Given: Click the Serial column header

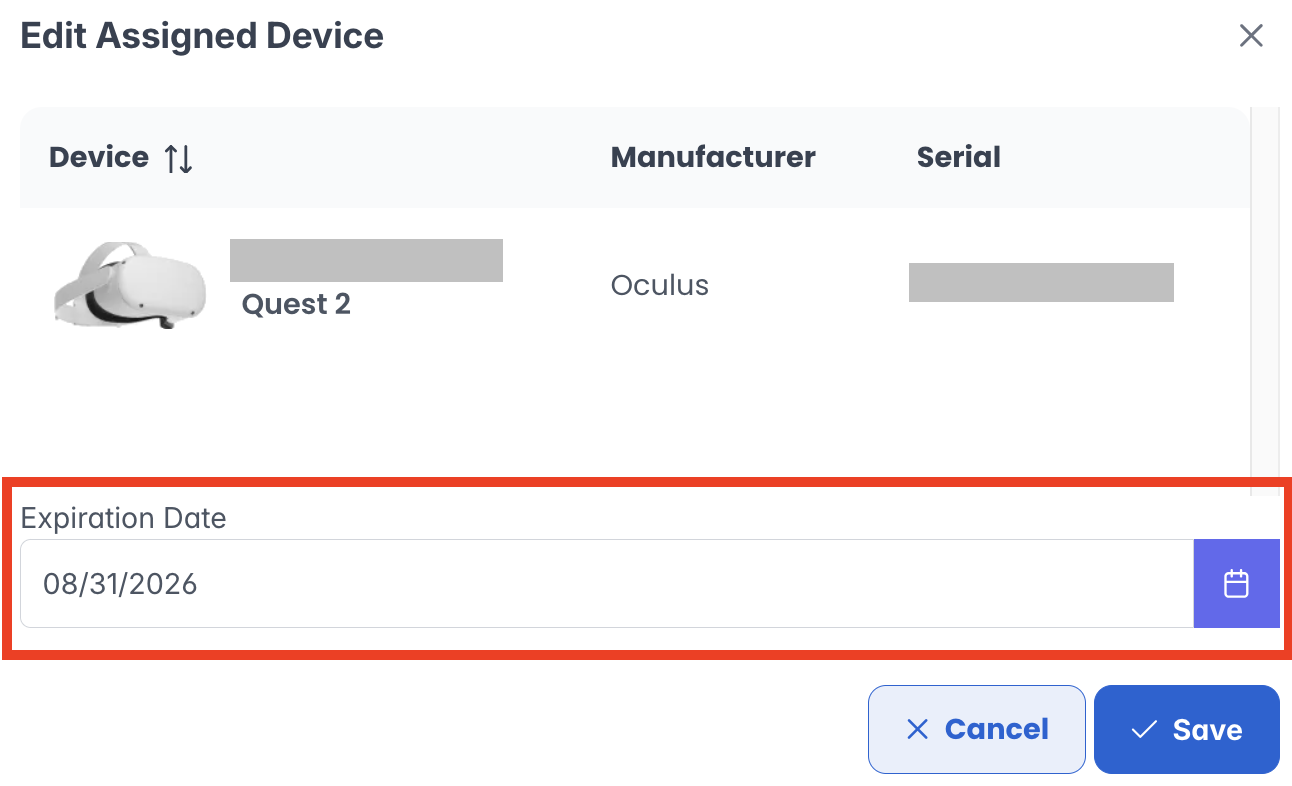Looking at the screenshot, I should click(x=958, y=158).
